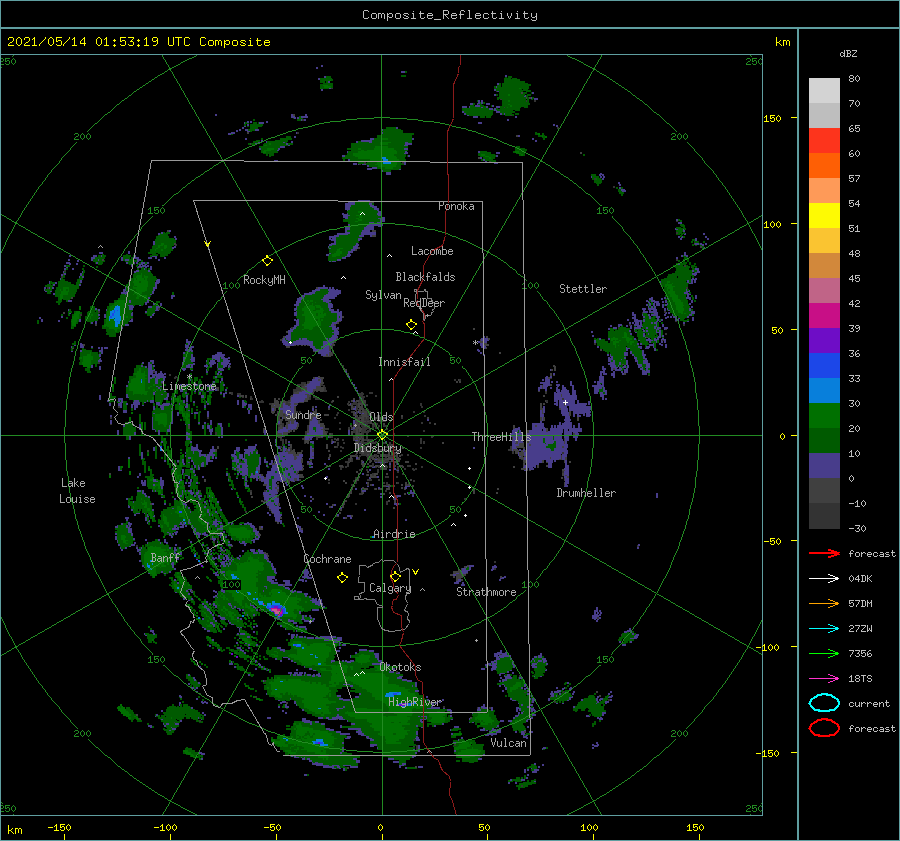Viewport: 900px width, 841px height.
Task: Select the orange 57DM arrow icon
Action: point(824,603)
